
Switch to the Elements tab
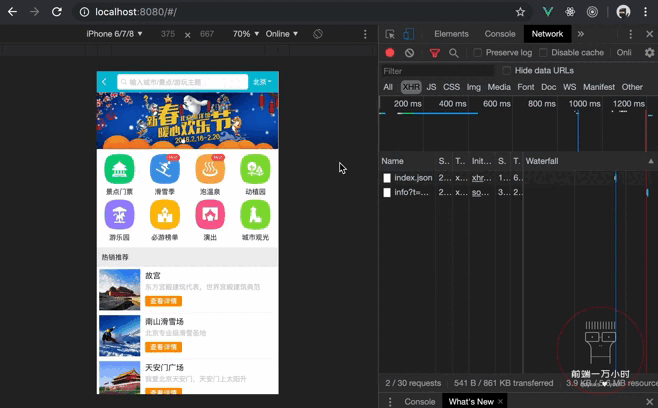(451, 34)
